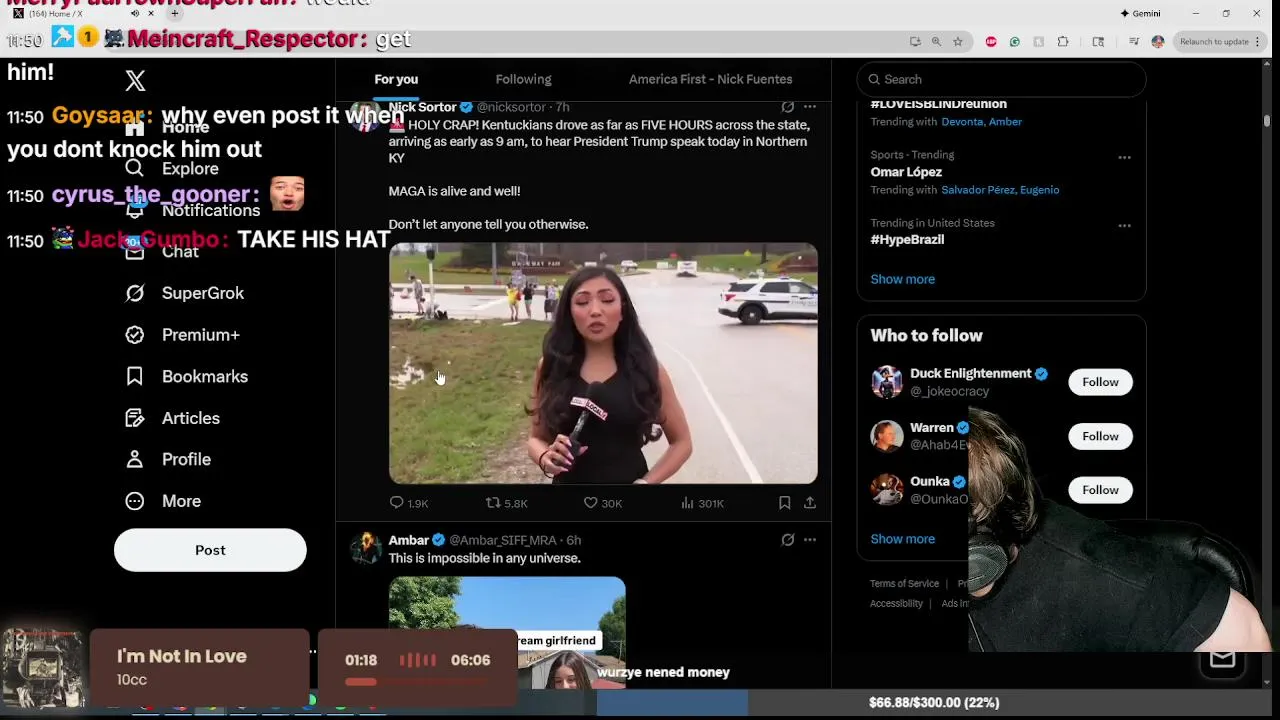Show more trending topics
1280x720 pixels.
point(902,279)
